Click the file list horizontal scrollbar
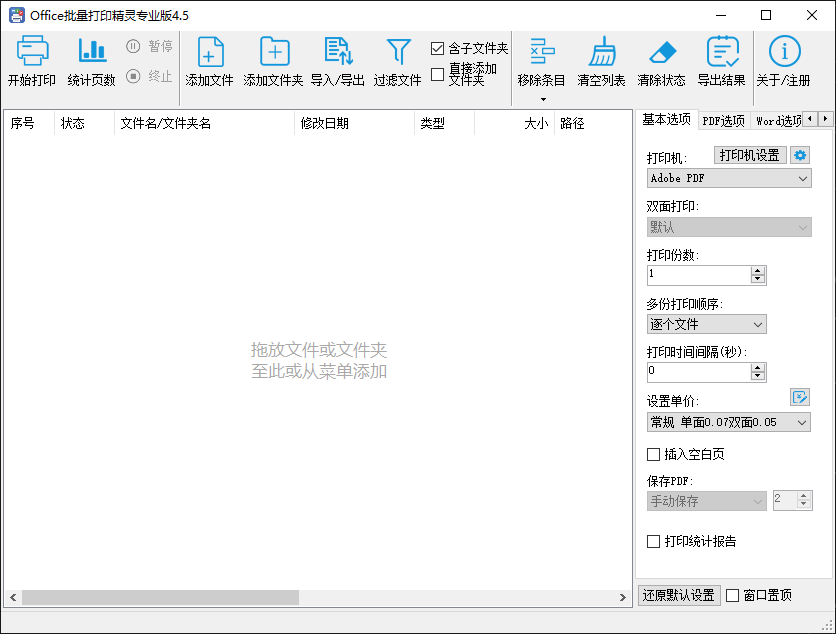 160,597
